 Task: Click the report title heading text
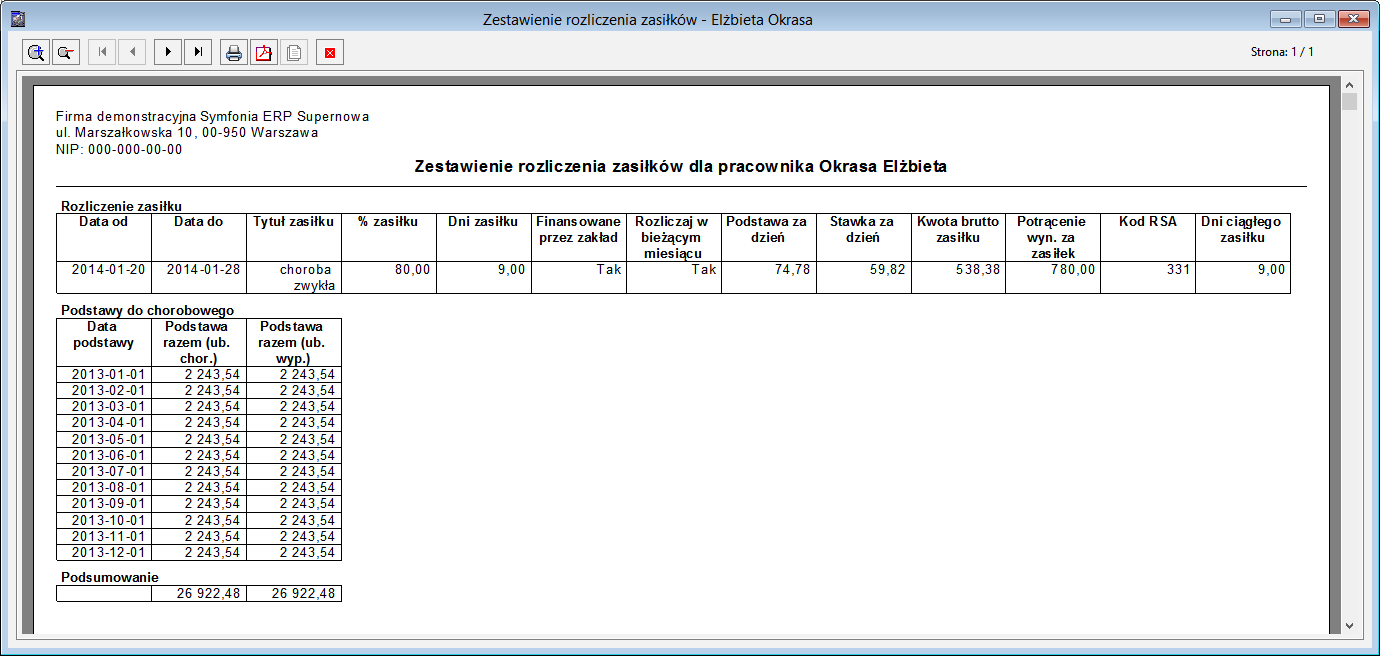pos(680,167)
